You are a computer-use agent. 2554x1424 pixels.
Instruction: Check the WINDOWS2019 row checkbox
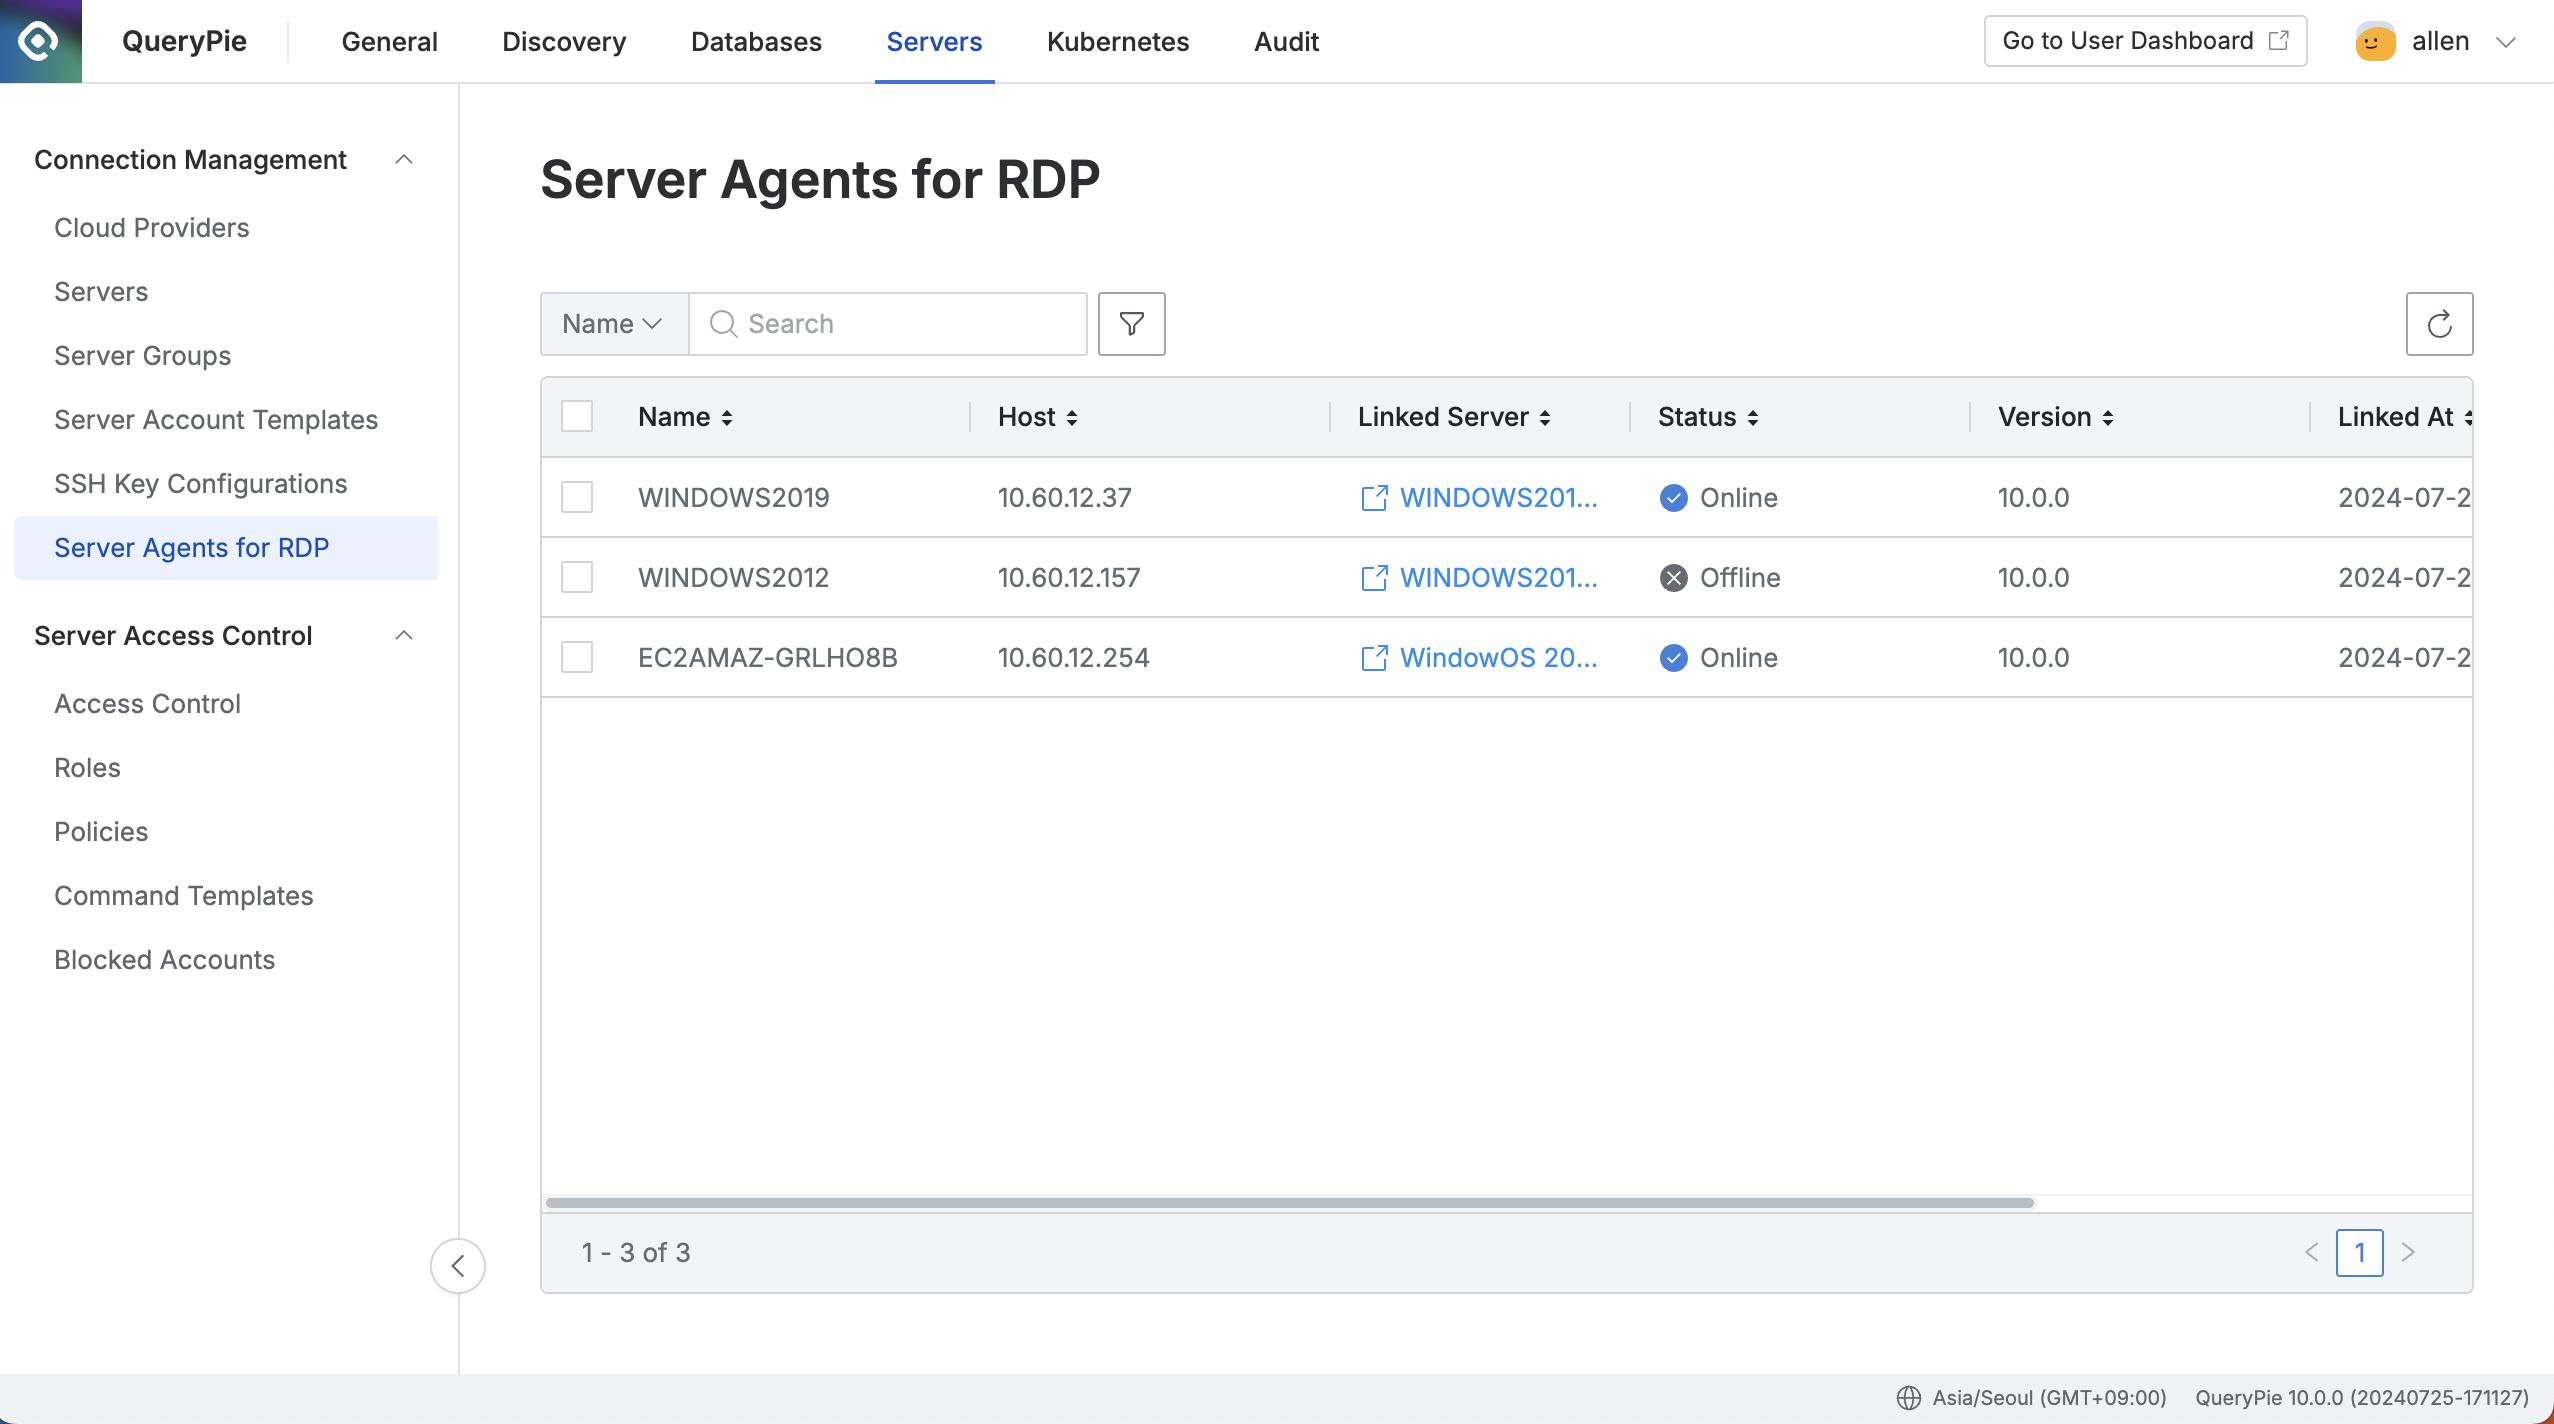coord(577,497)
